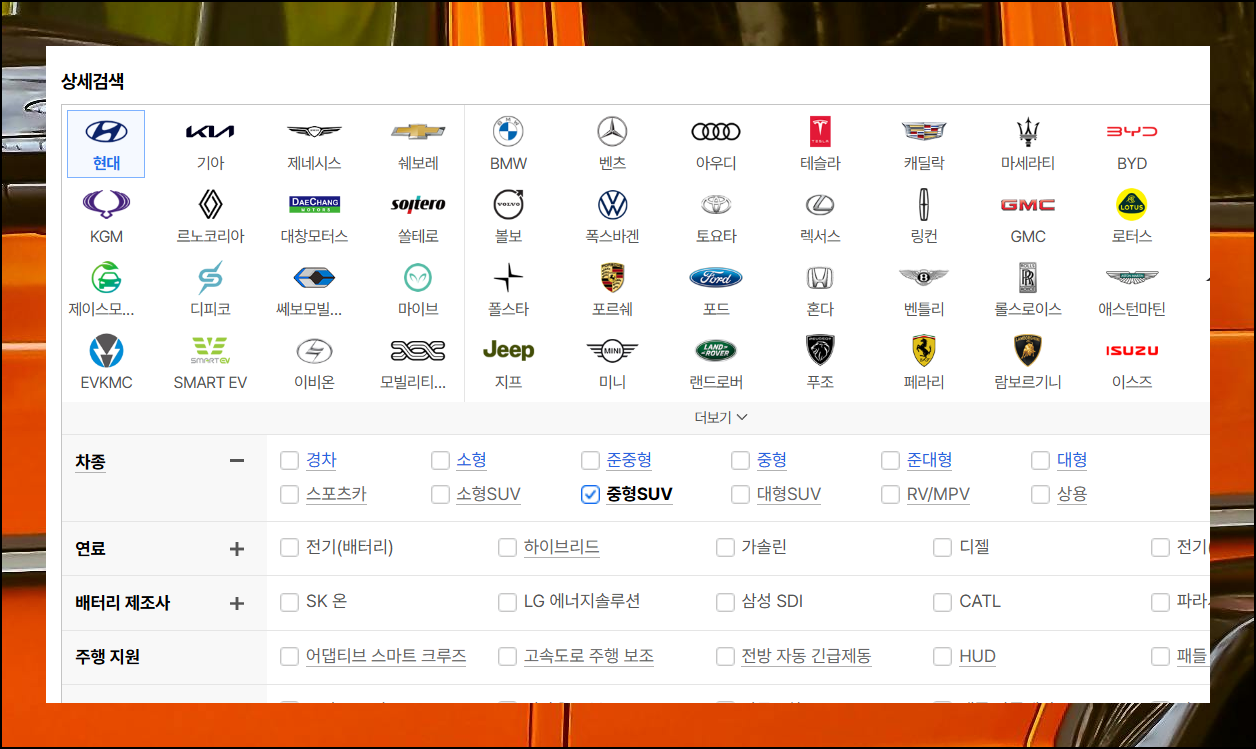Select the Mercedes-Benz (벤츠) logo
This screenshot has width=1256, height=749.
[612, 131]
